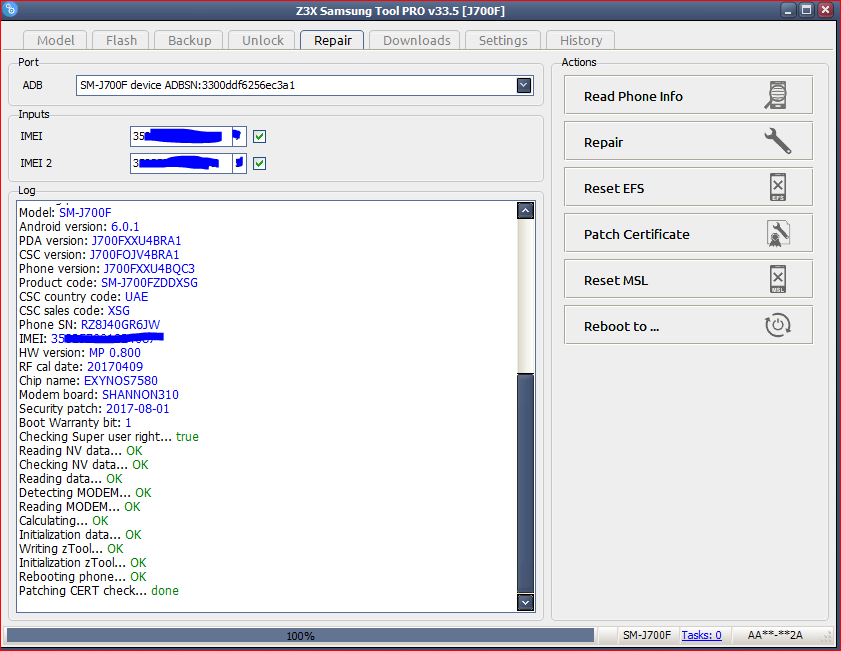The width and height of the screenshot is (841, 651).
Task: Click the Reset EFS phone icon
Action: 778,187
